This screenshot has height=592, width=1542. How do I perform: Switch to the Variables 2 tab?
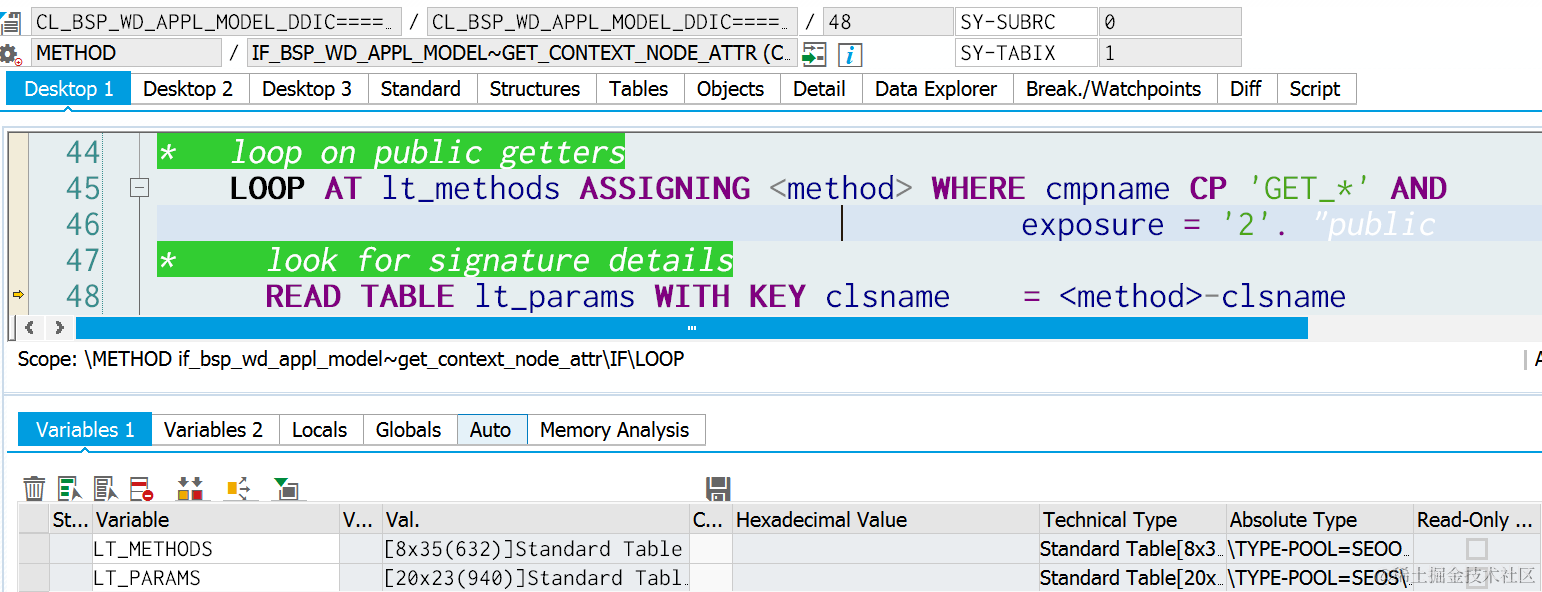click(x=214, y=430)
